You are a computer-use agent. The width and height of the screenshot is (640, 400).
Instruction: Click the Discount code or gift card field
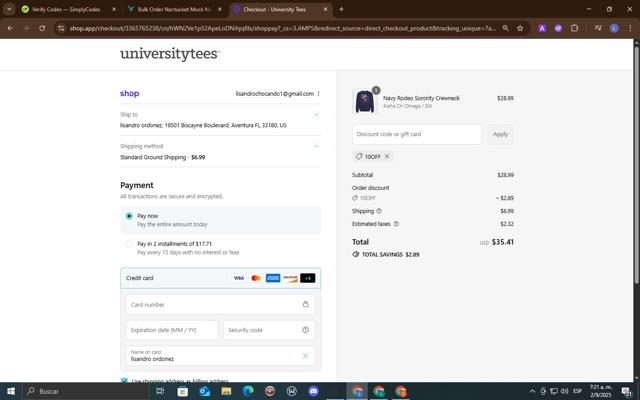pos(417,134)
